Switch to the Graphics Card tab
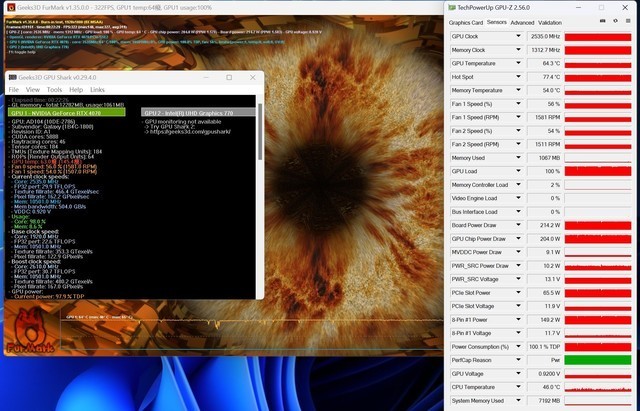640x411 pixels. click(466, 21)
